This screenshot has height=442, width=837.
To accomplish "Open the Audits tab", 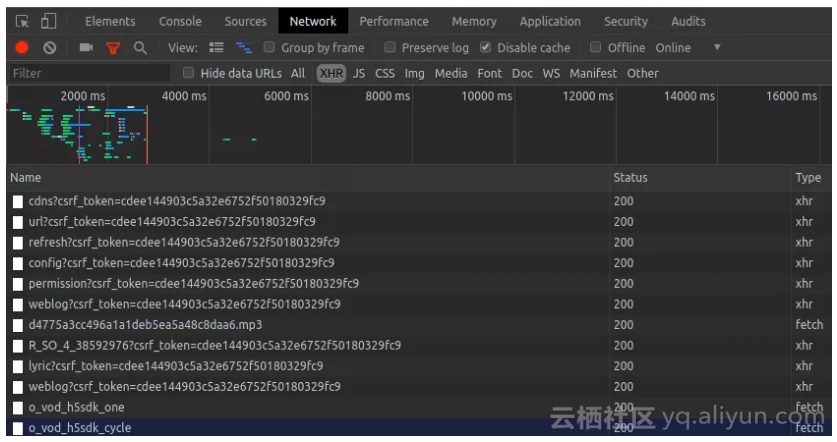I will [x=688, y=21].
